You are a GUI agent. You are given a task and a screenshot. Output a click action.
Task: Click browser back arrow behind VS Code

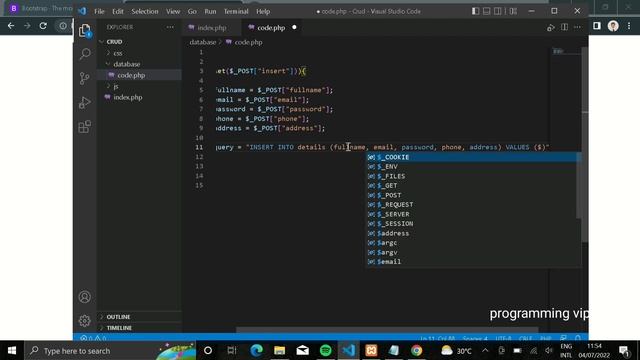click(x=11, y=26)
